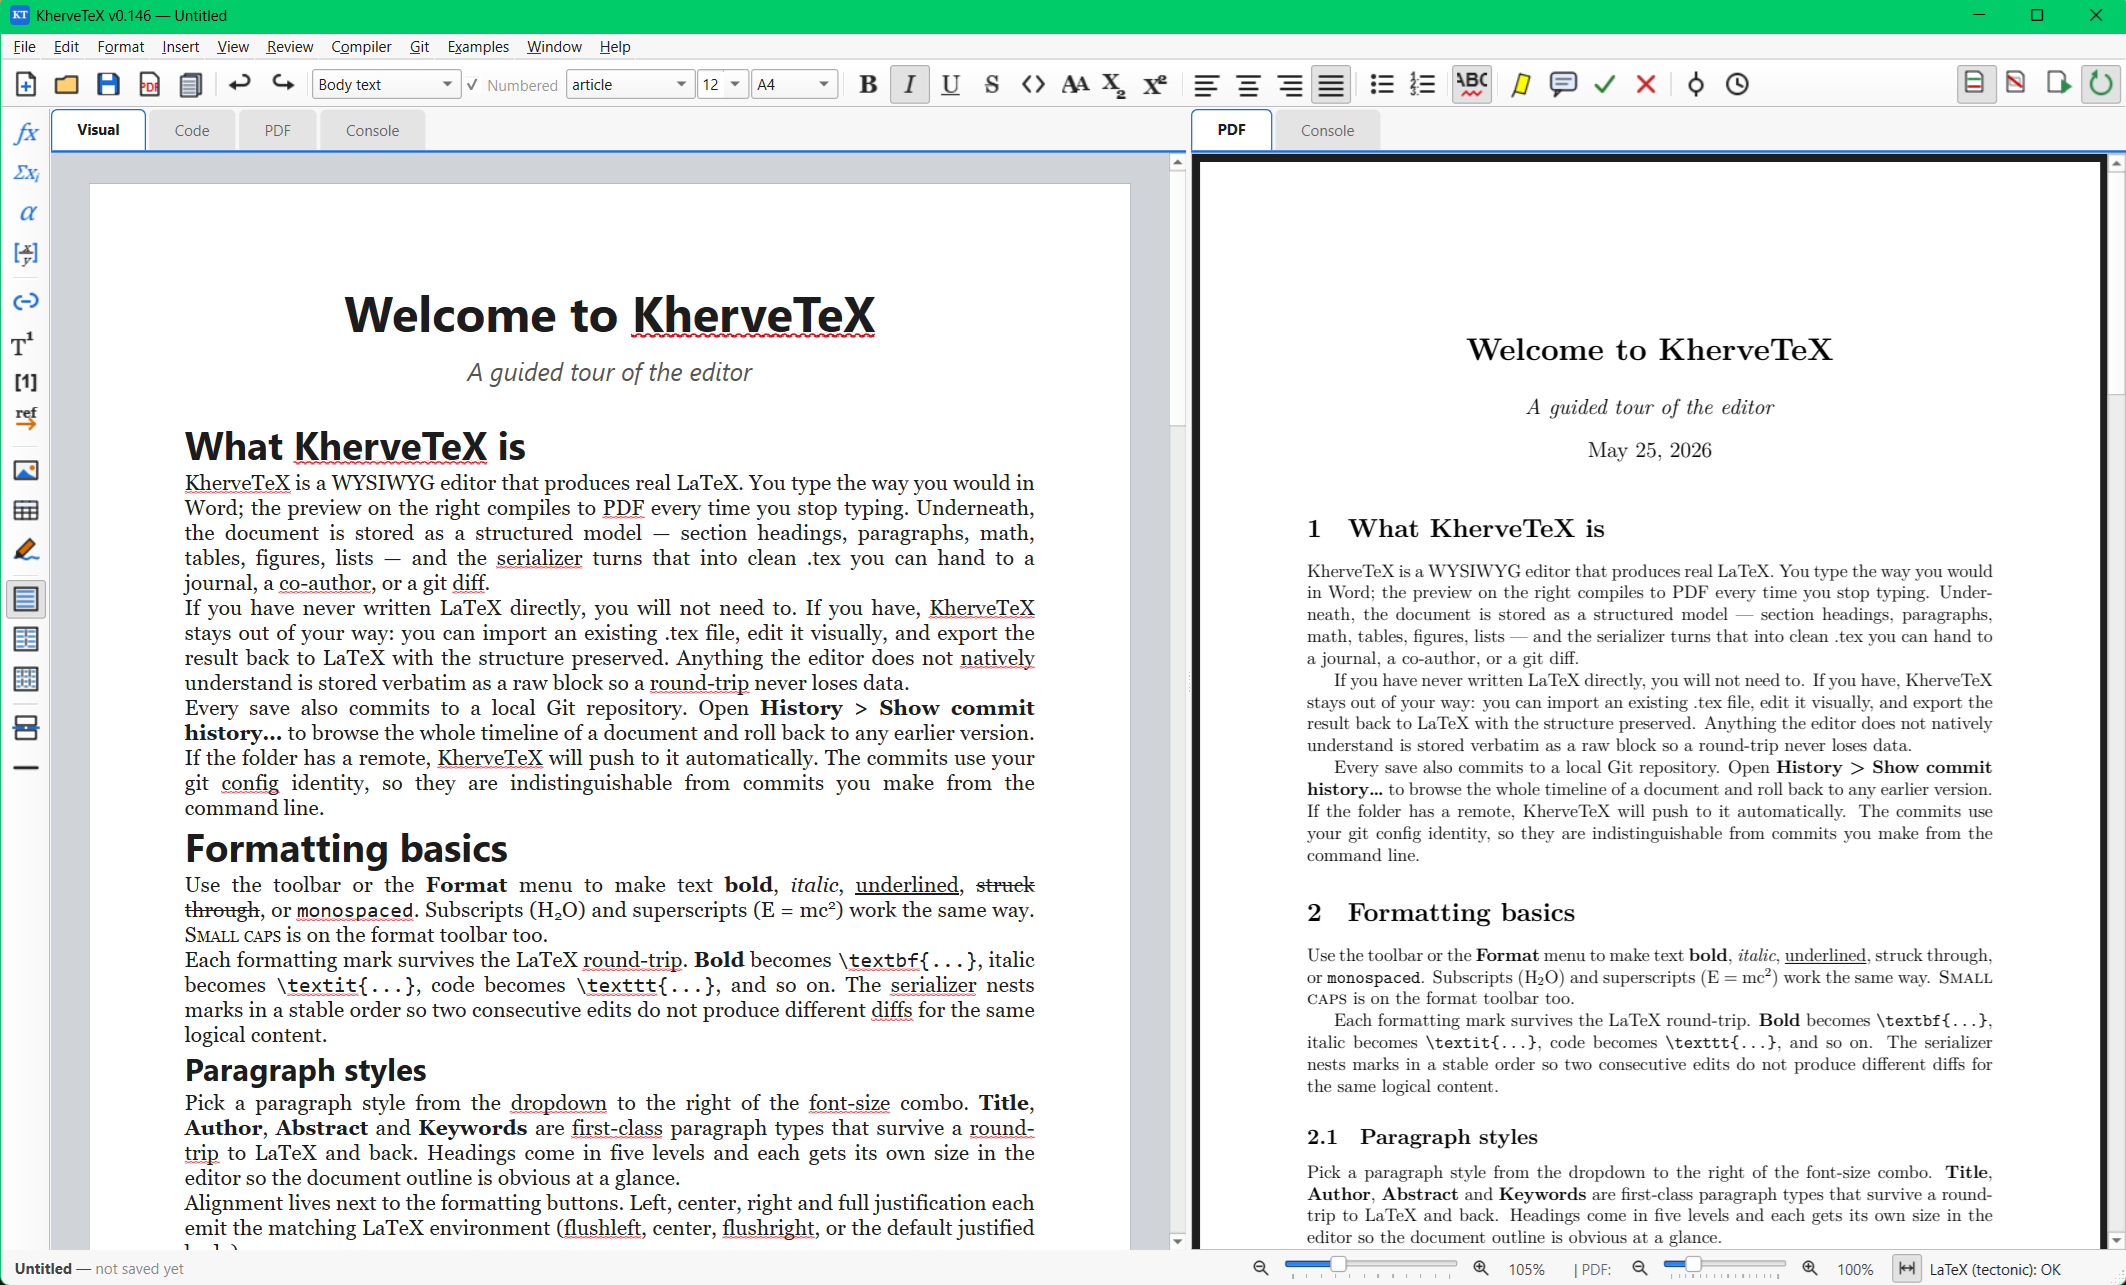Expand the article document class dropdown
Screen dimensions: 2126x1285
[630, 85]
